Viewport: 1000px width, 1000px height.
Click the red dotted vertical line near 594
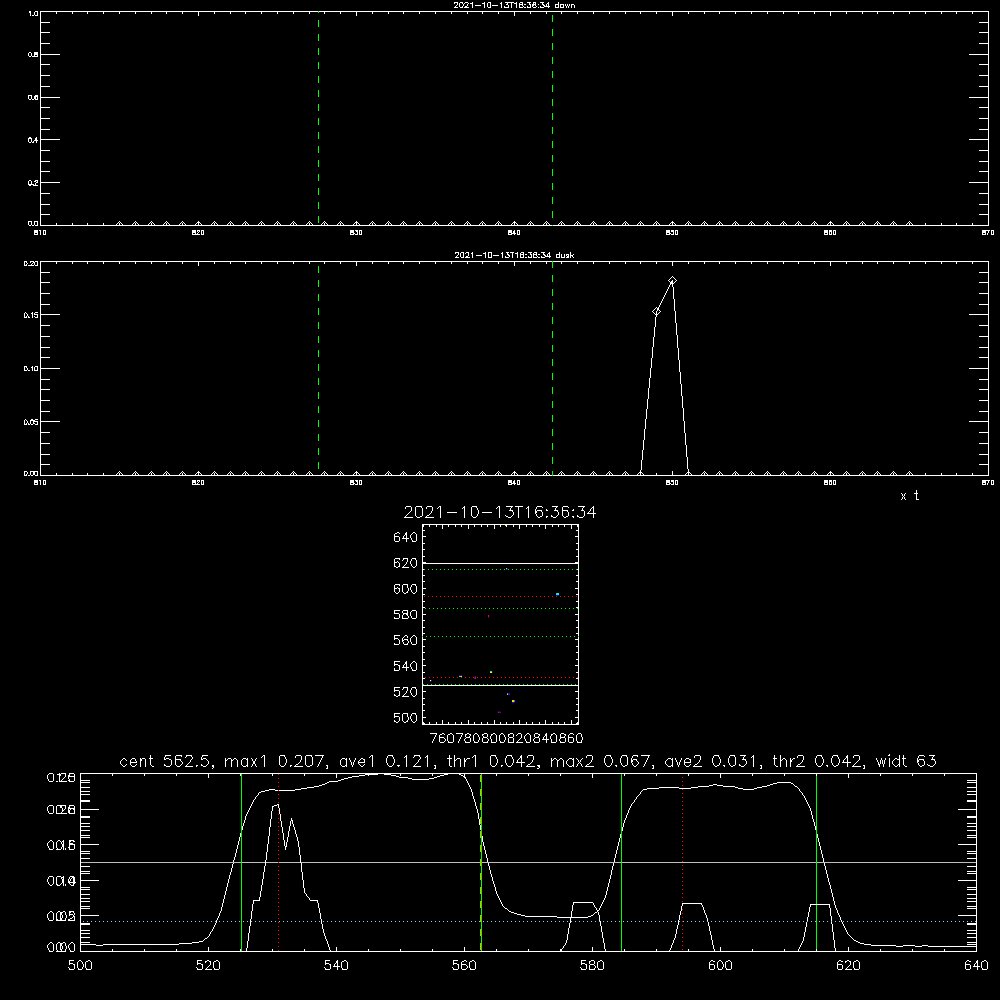(x=682, y=861)
